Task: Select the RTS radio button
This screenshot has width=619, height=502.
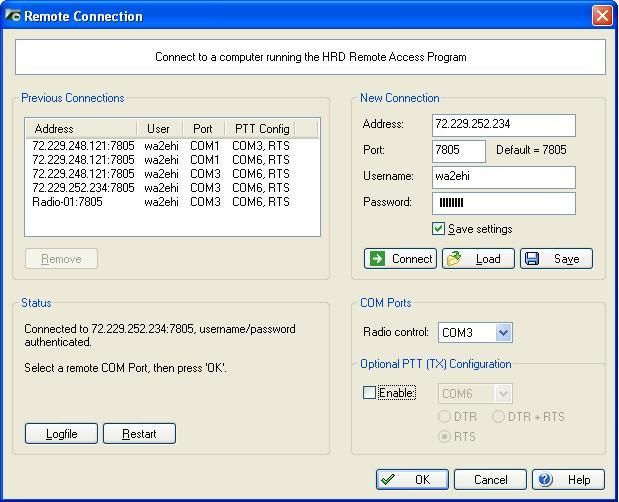Action: (445, 437)
